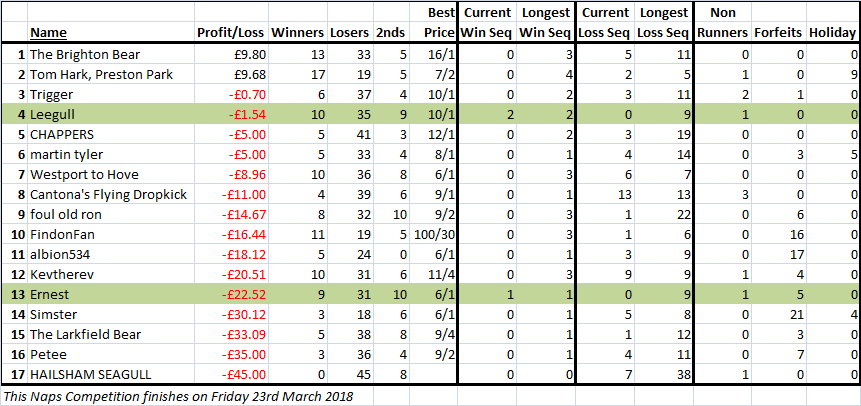The width and height of the screenshot is (861, 406).
Task: Click the Longest Loss Seq header
Action: (x=663, y=23)
